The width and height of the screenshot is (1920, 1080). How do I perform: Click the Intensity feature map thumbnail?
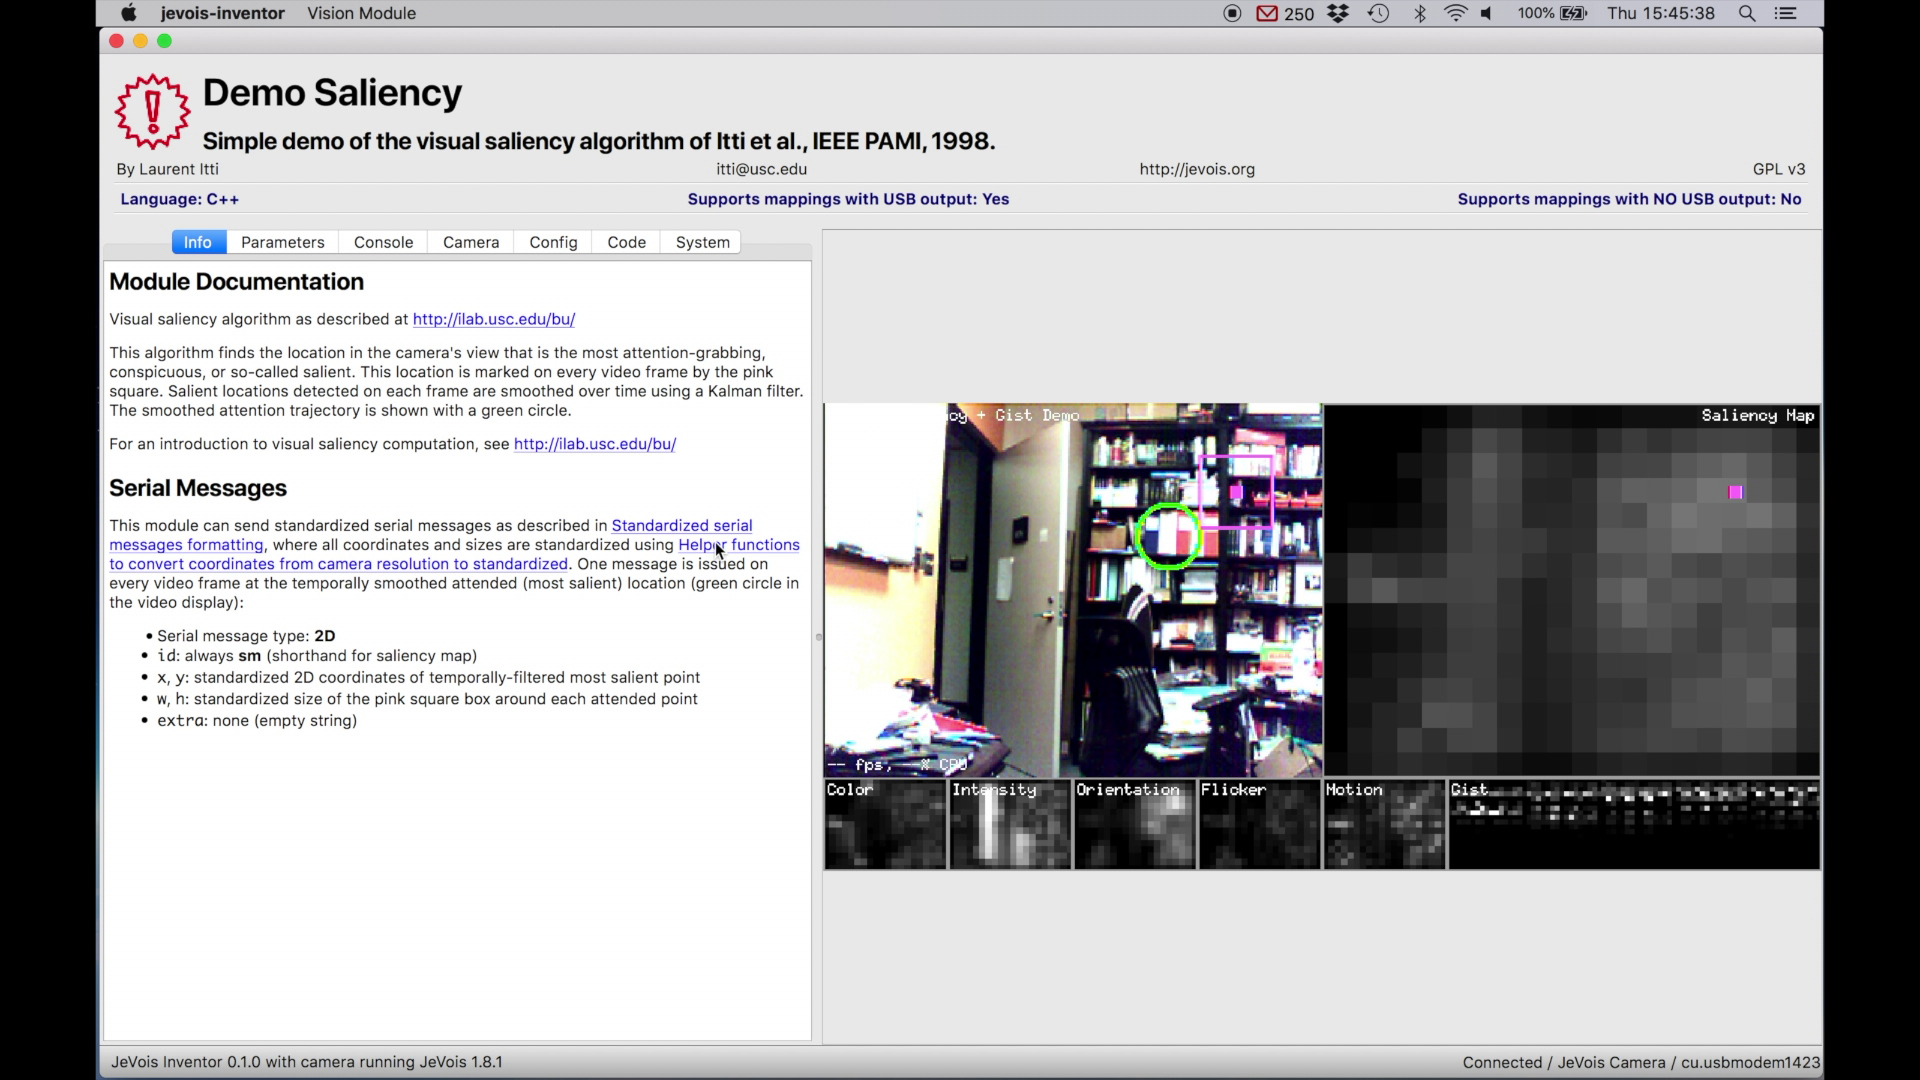tap(1010, 824)
